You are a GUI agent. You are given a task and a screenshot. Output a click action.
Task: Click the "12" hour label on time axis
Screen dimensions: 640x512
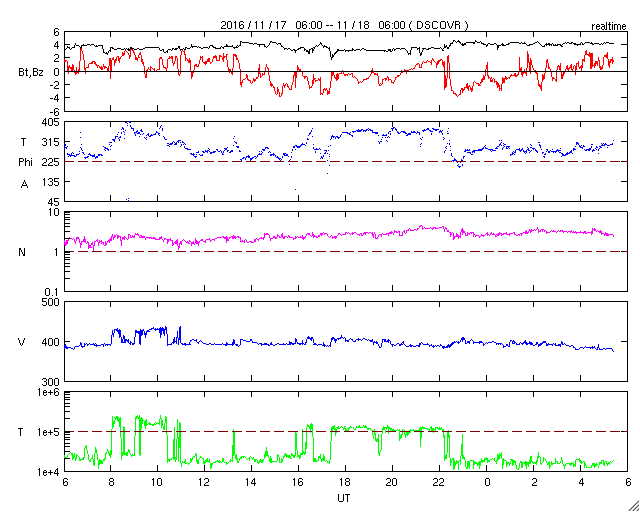pyautogui.click(x=204, y=482)
